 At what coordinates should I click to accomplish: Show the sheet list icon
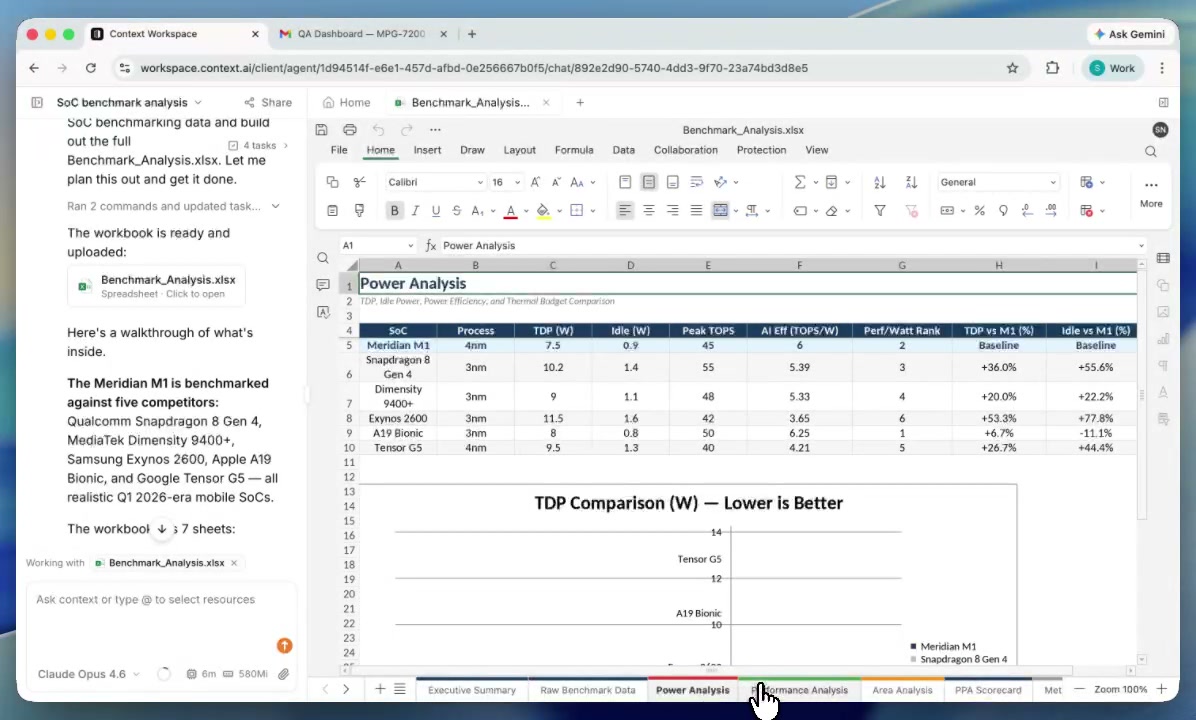[x=400, y=689]
